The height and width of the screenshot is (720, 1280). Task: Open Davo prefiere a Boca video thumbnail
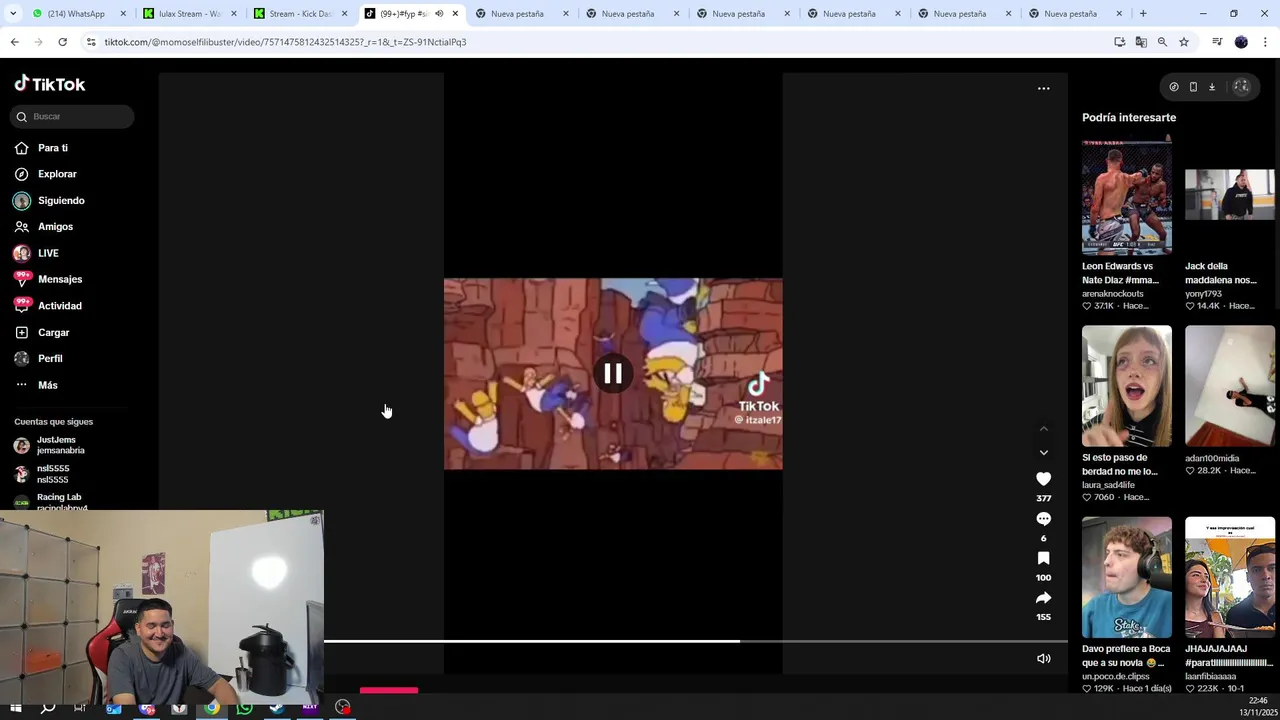click(1126, 577)
